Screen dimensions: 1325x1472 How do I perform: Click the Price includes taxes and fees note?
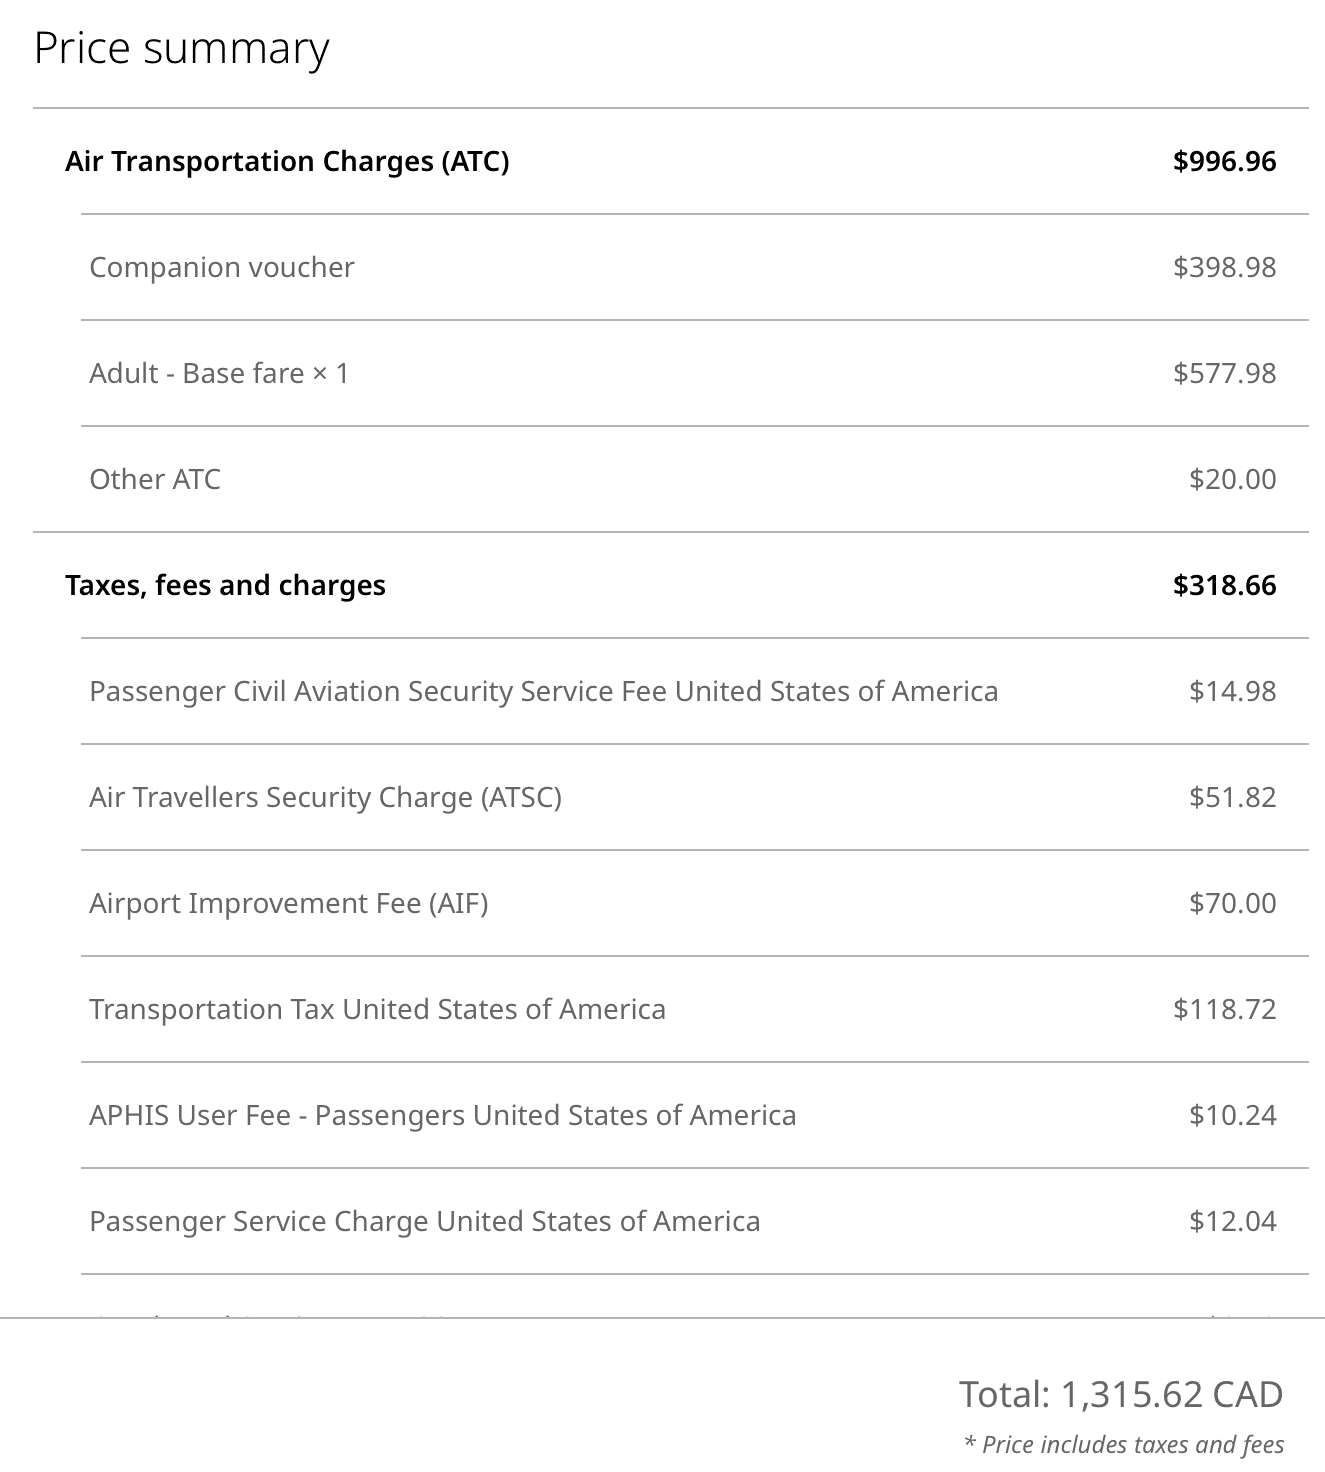(1123, 1444)
